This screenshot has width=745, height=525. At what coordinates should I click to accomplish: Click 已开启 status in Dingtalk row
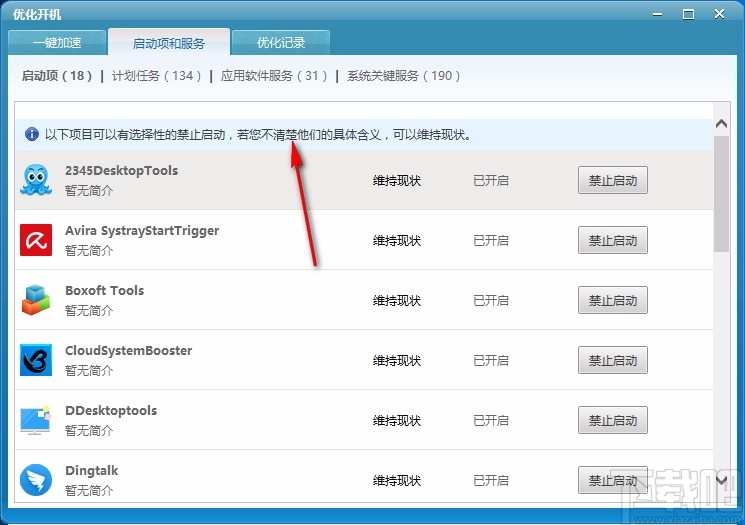pyautogui.click(x=491, y=480)
